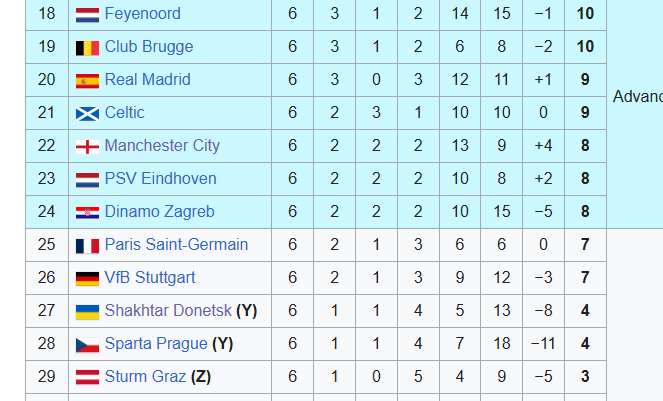Click the Netherlands flag beside Feyenoord
Screen dimensions: 663x401
coord(88,15)
